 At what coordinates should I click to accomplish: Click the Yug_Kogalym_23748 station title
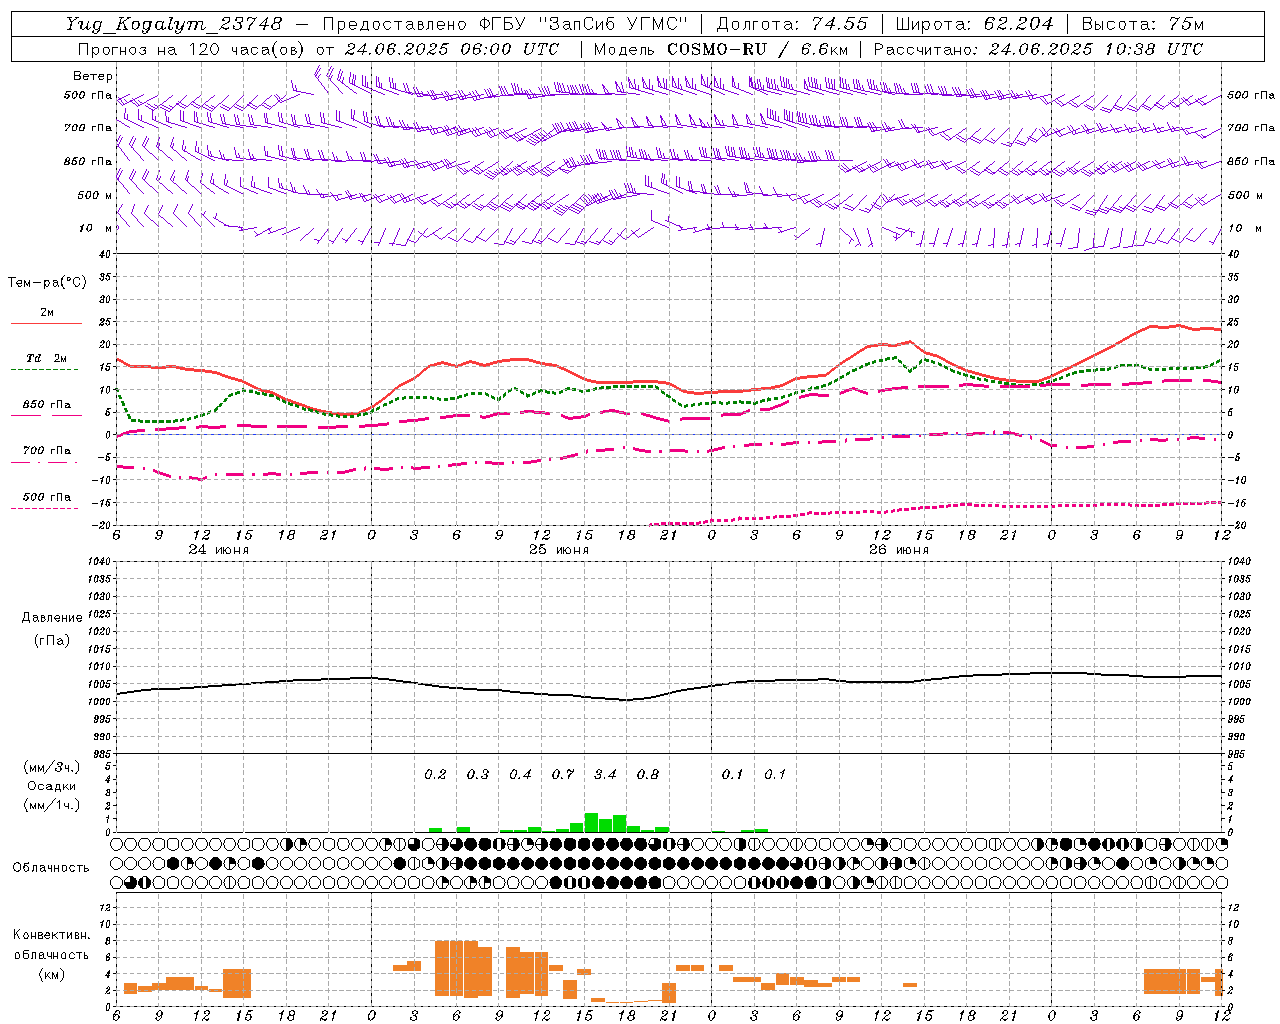tap(174, 24)
